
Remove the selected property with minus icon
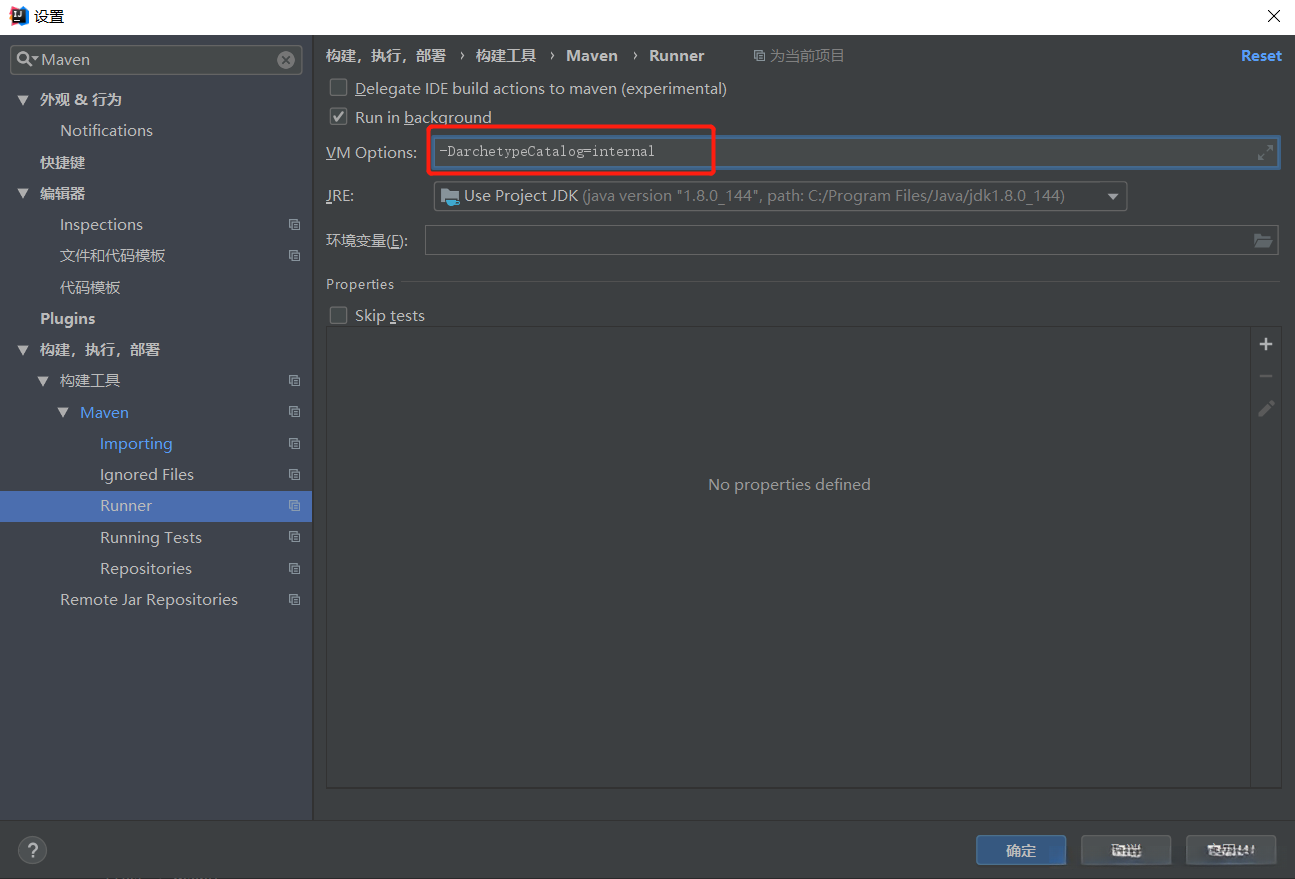point(1266,376)
